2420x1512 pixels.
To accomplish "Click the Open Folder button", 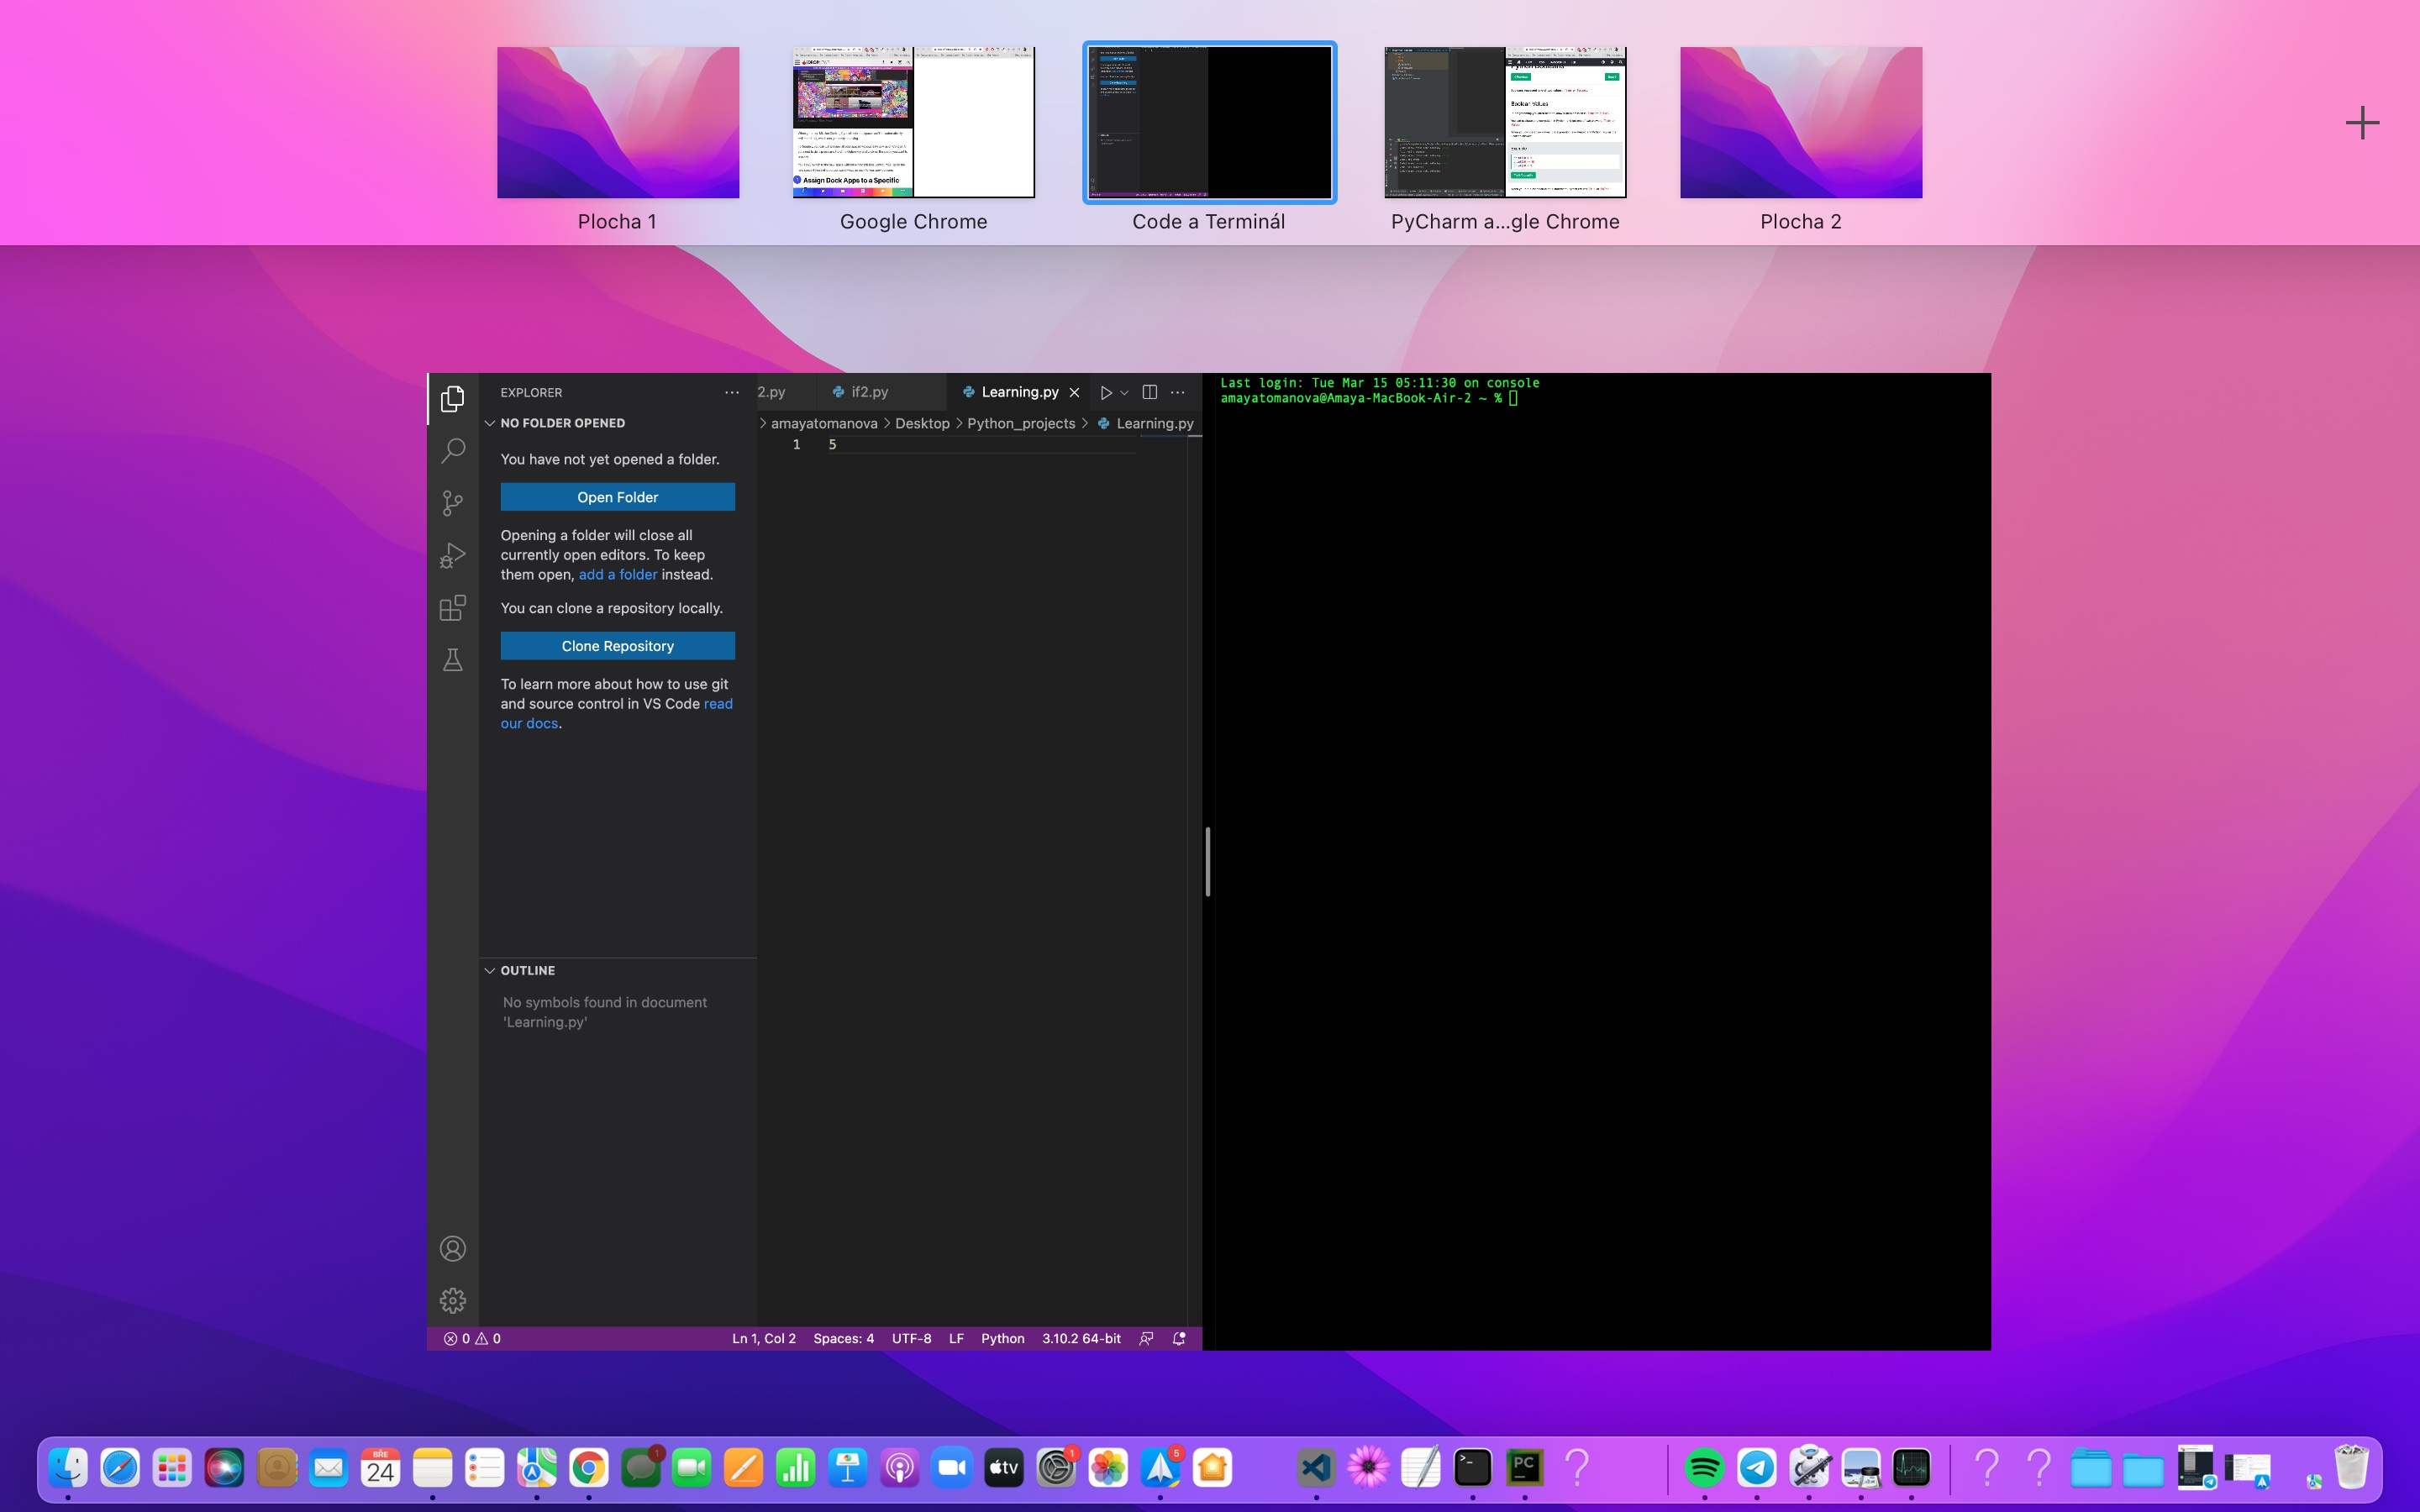I will 617,497.
